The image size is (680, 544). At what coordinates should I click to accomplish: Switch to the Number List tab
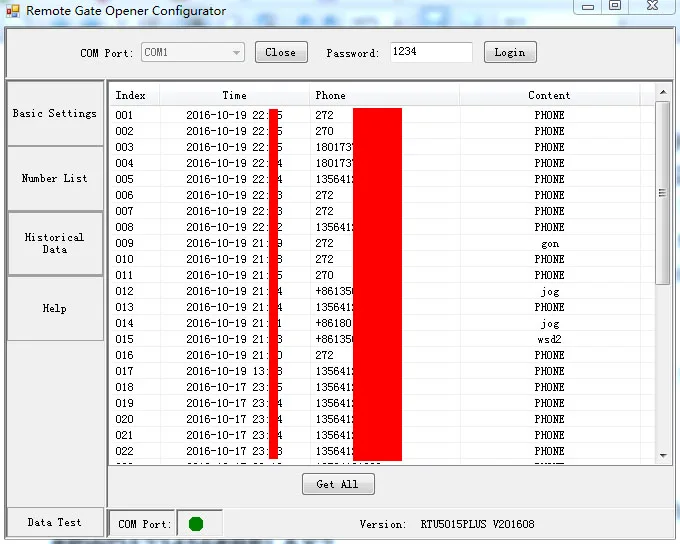[55, 178]
